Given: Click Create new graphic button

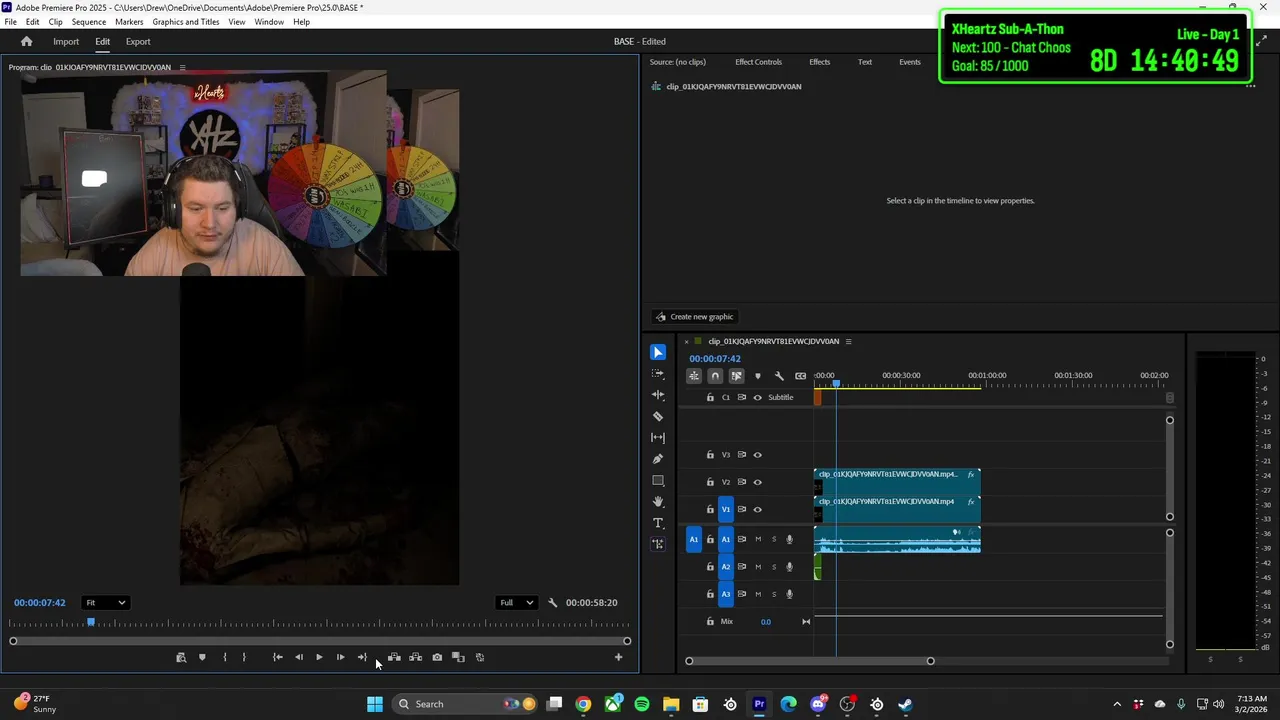Looking at the screenshot, I should 694,317.
